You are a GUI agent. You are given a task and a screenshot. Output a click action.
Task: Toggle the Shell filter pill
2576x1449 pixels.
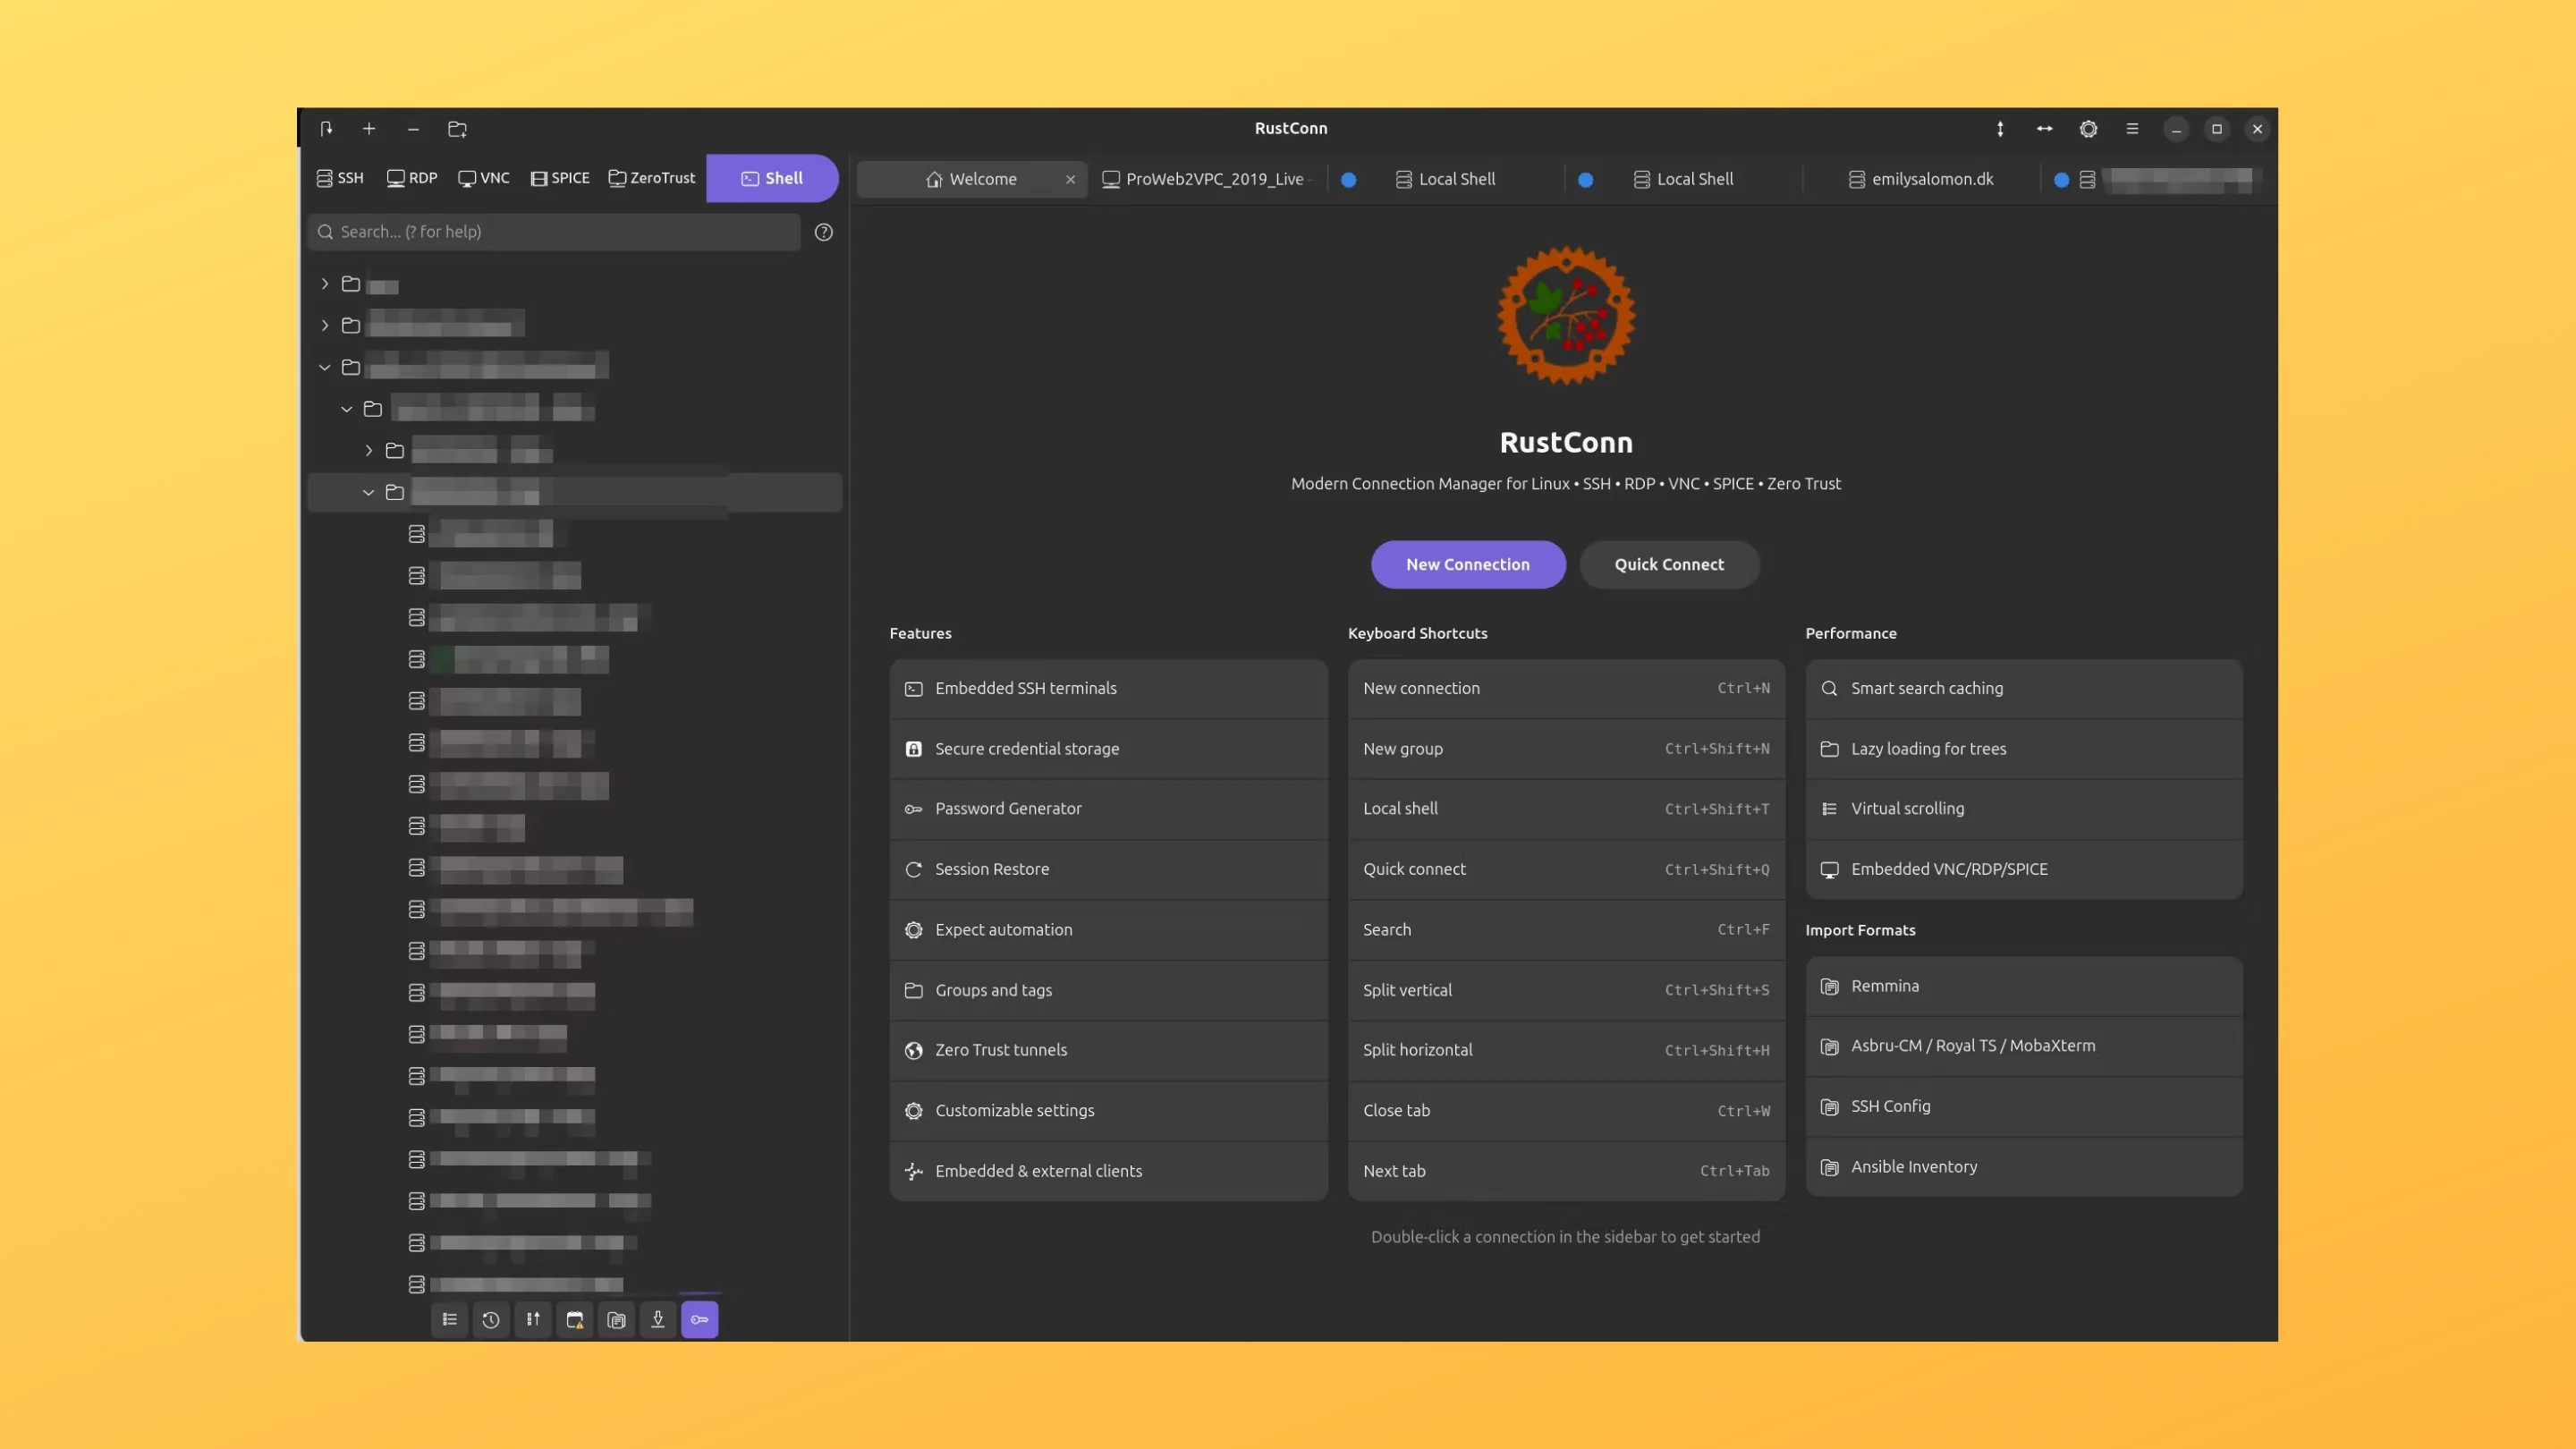(x=772, y=178)
